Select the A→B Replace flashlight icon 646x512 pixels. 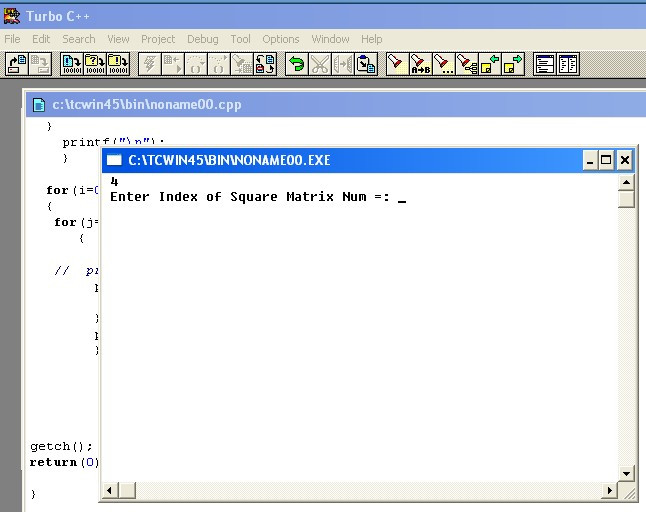(x=420, y=64)
